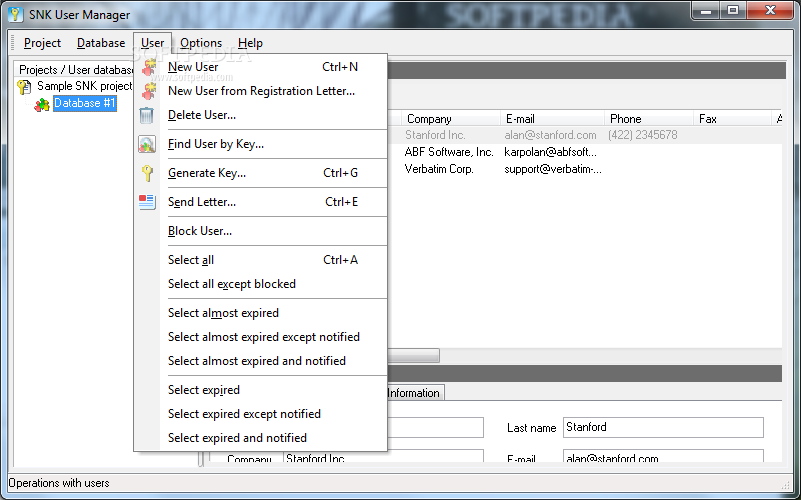Close the open User menu
This screenshot has width=801, height=500.
[x=152, y=43]
